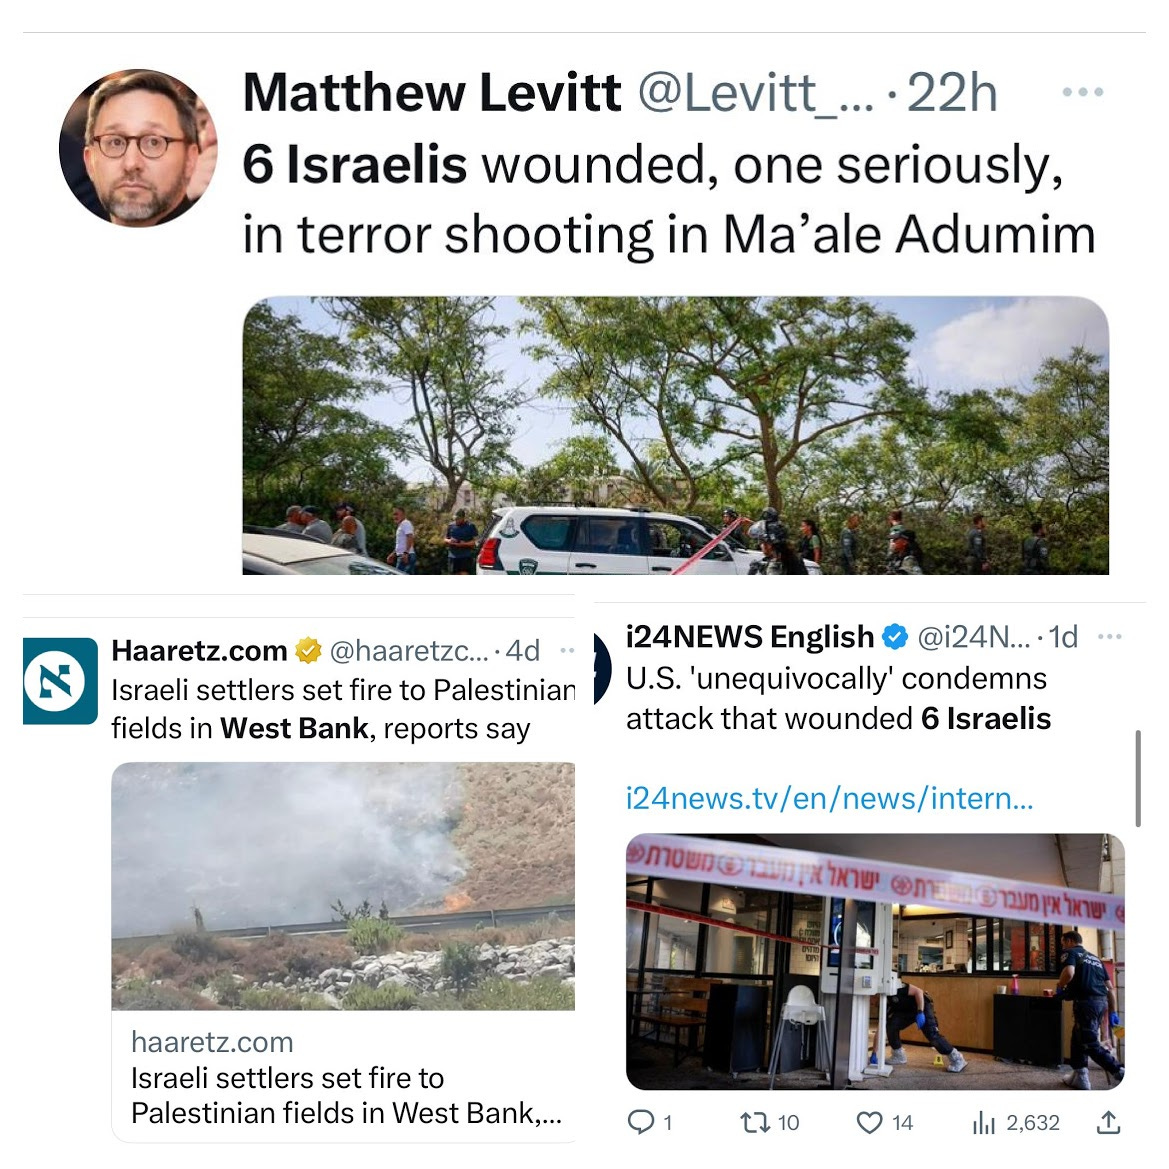Image resolution: width=1169 pixels, height=1169 pixels.
Task: Click the gold verified badge beside Haaretz.com
Action: point(308,651)
